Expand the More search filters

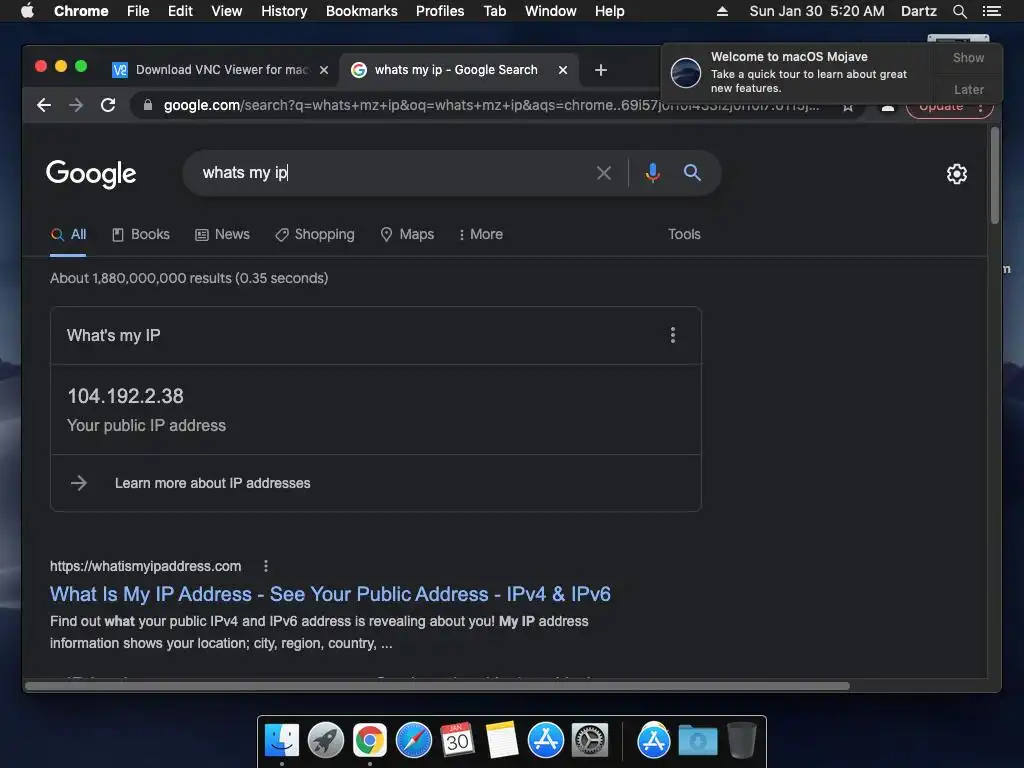(481, 234)
